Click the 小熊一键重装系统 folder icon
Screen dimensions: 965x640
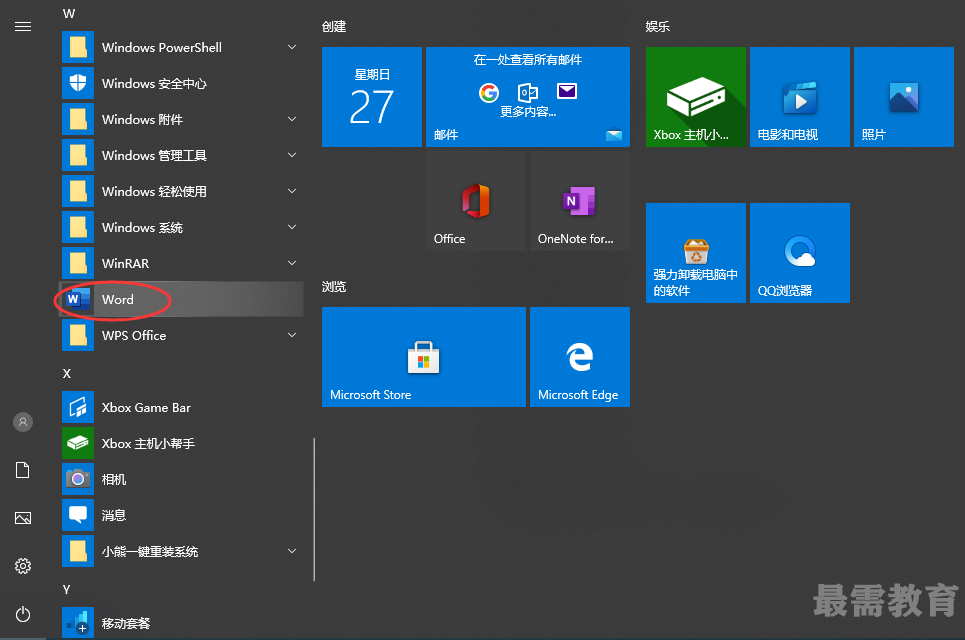[78, 551]
